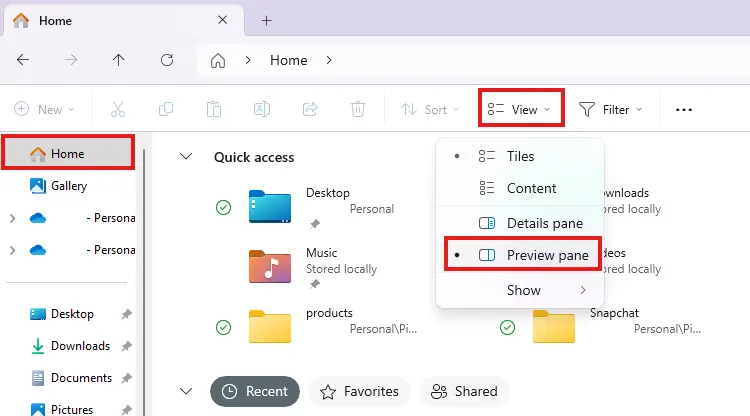Click Home in the address bar breadcrumb
This screenshot has width=750, height=416.
[x=288, y=60]
